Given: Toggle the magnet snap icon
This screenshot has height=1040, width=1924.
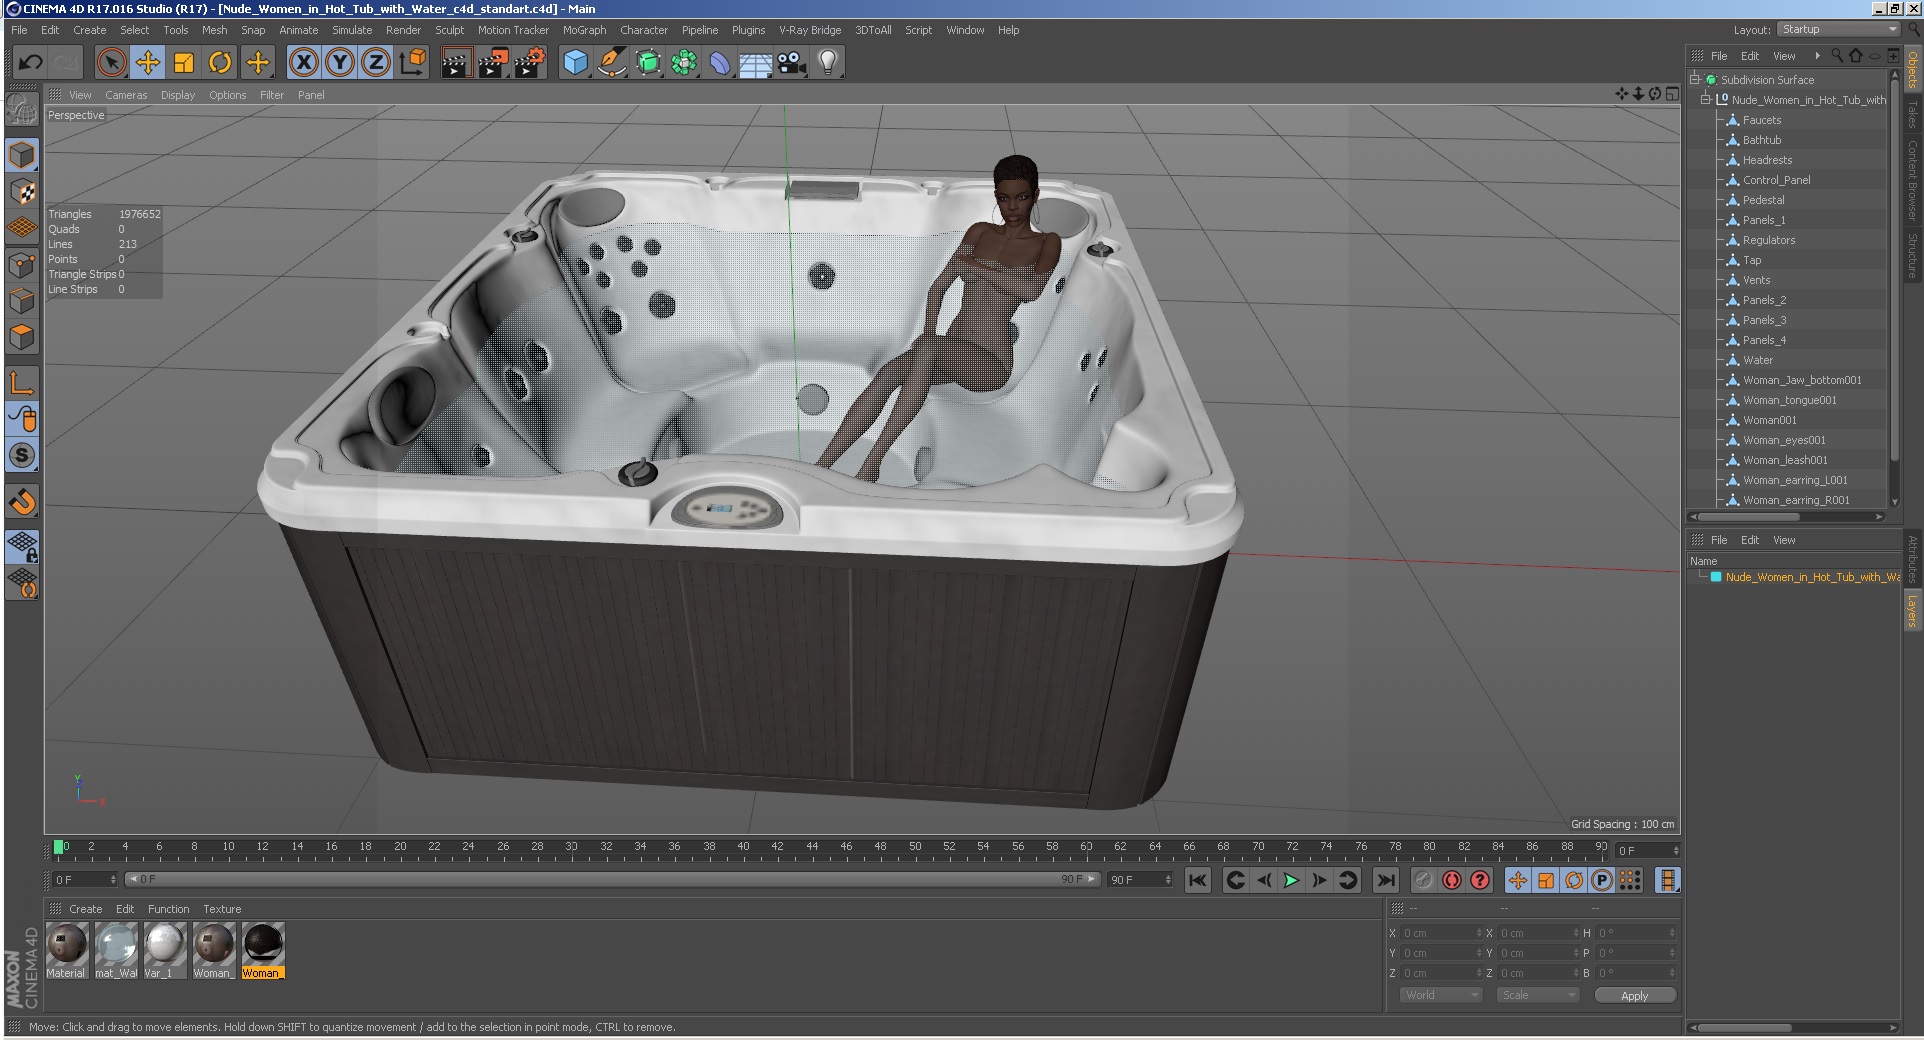Looking at the screenshot, I should pyautogui.click(x=22, y=501).
